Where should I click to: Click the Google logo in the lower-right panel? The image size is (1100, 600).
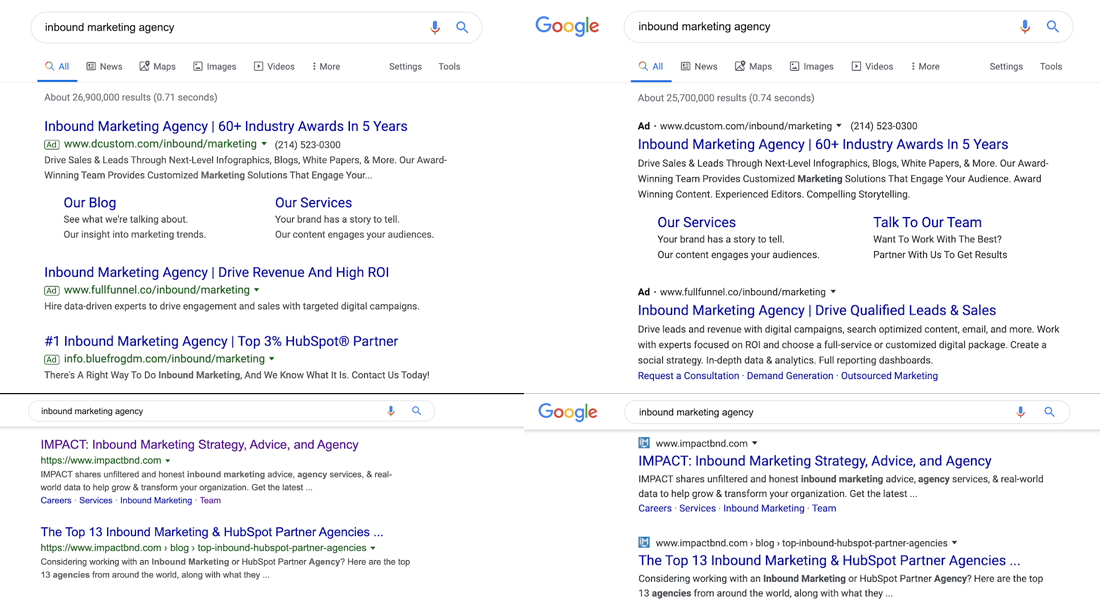pyautogui.click(x=568, y=412)
